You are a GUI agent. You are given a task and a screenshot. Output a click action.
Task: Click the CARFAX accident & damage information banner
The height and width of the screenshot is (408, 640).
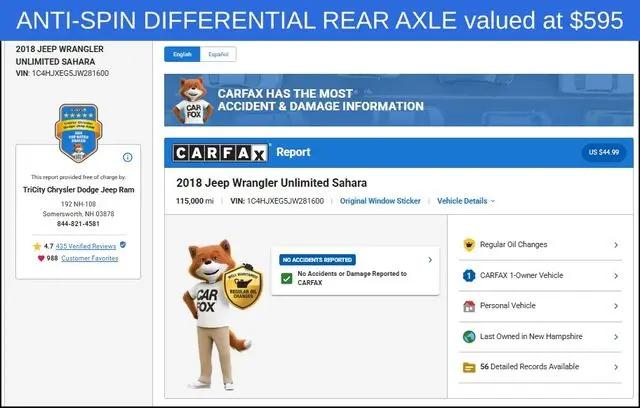(399, 100)
